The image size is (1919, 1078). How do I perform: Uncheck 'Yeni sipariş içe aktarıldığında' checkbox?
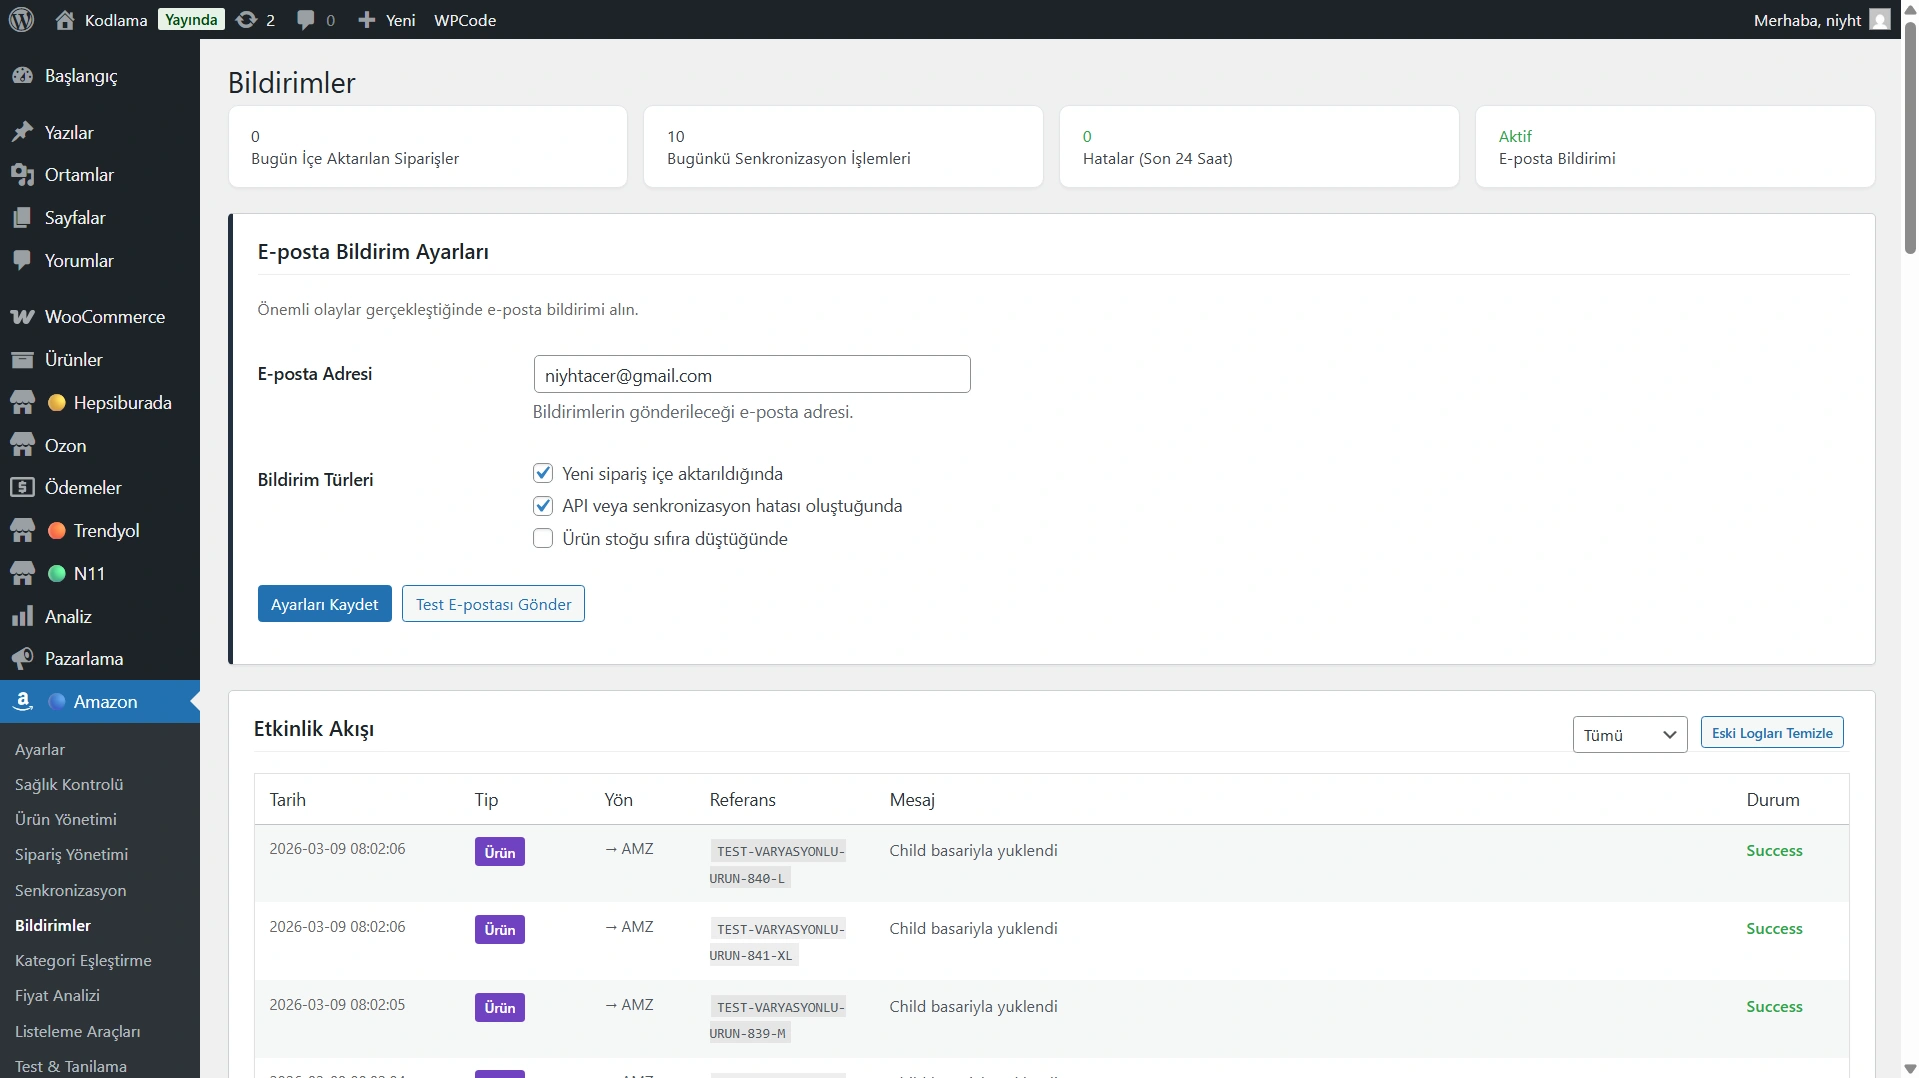click(x=543, y=473)
